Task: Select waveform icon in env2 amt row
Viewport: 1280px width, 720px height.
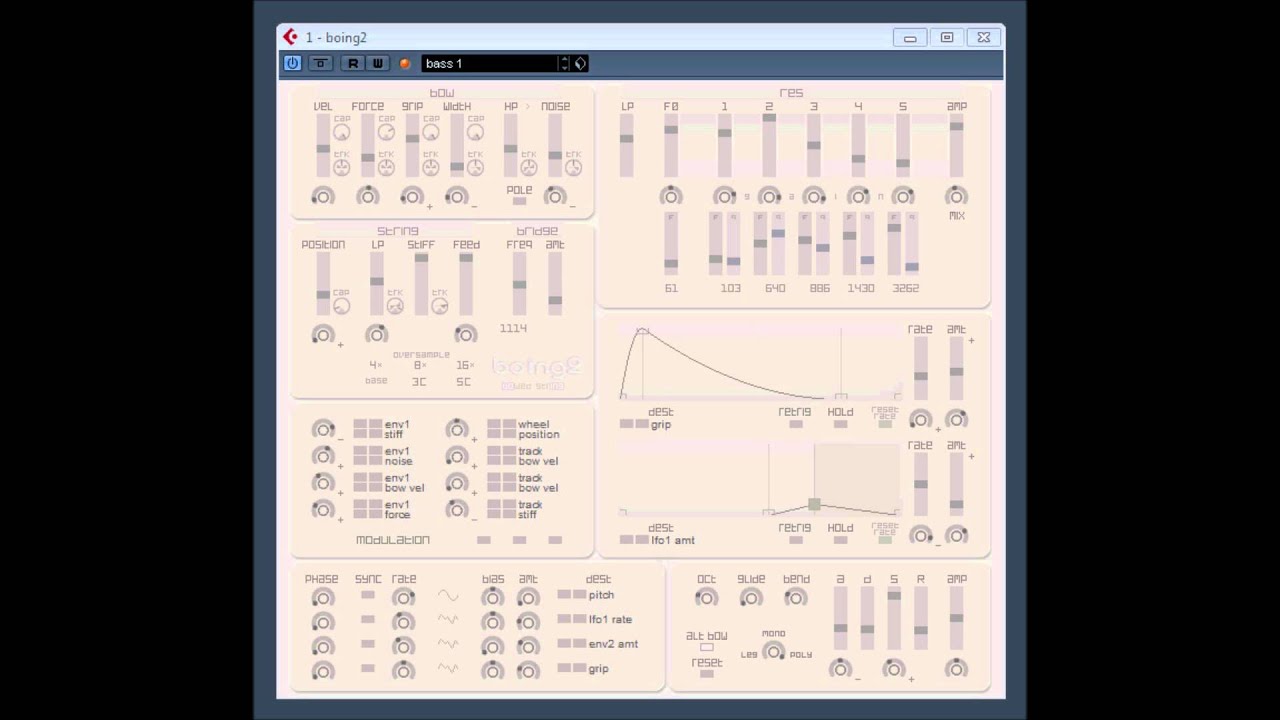Action: [447, 644]
